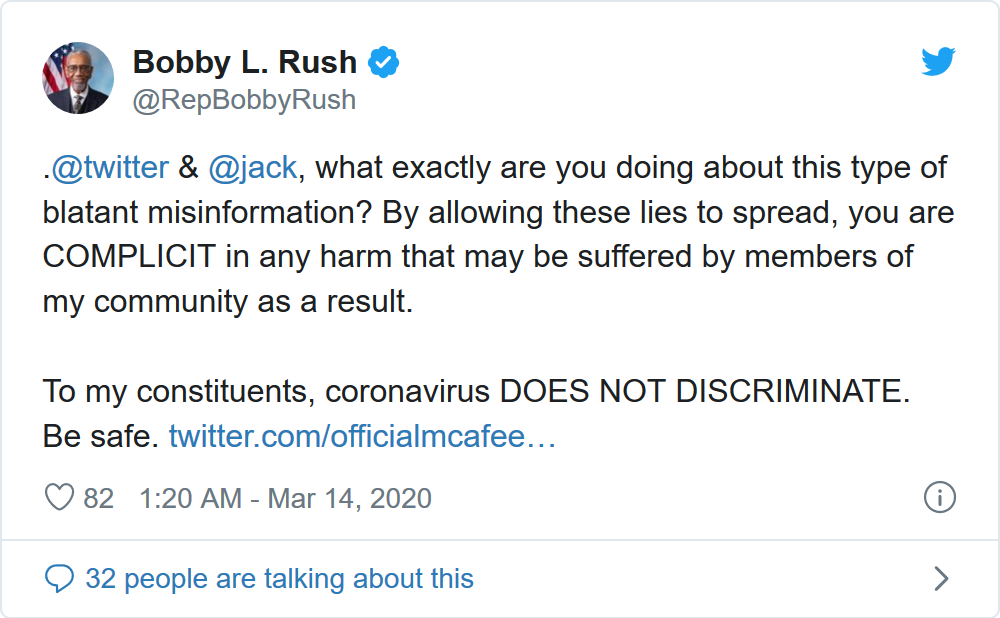
Task: View "32 people are talking about this"
Action: 279,578
